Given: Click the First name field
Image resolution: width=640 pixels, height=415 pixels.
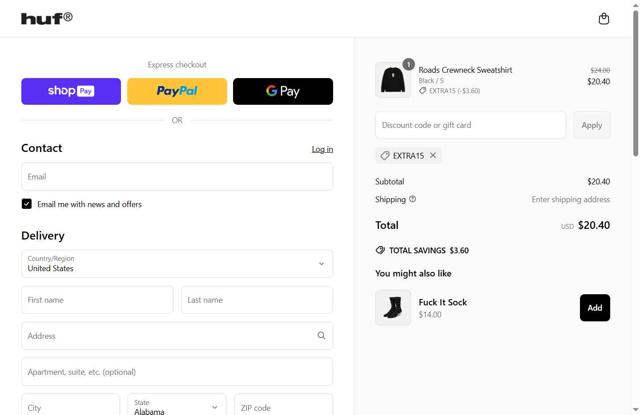Looking at the screenshot, I should pos(97,300).
